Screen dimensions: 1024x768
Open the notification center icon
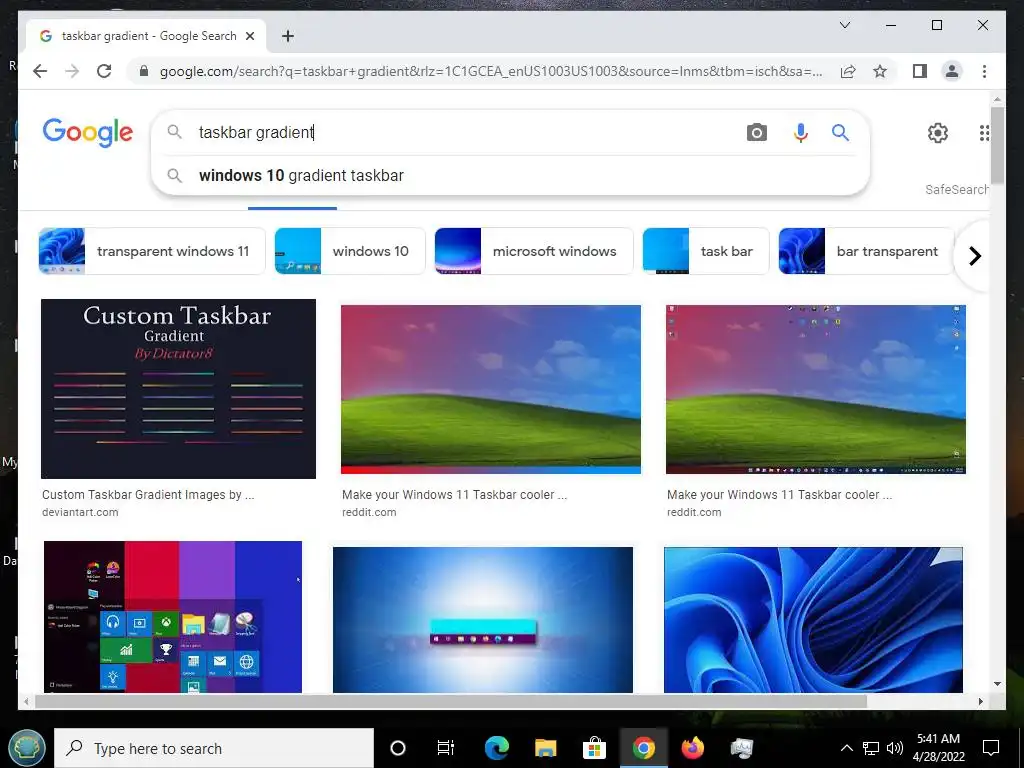(x=991, y=748)
